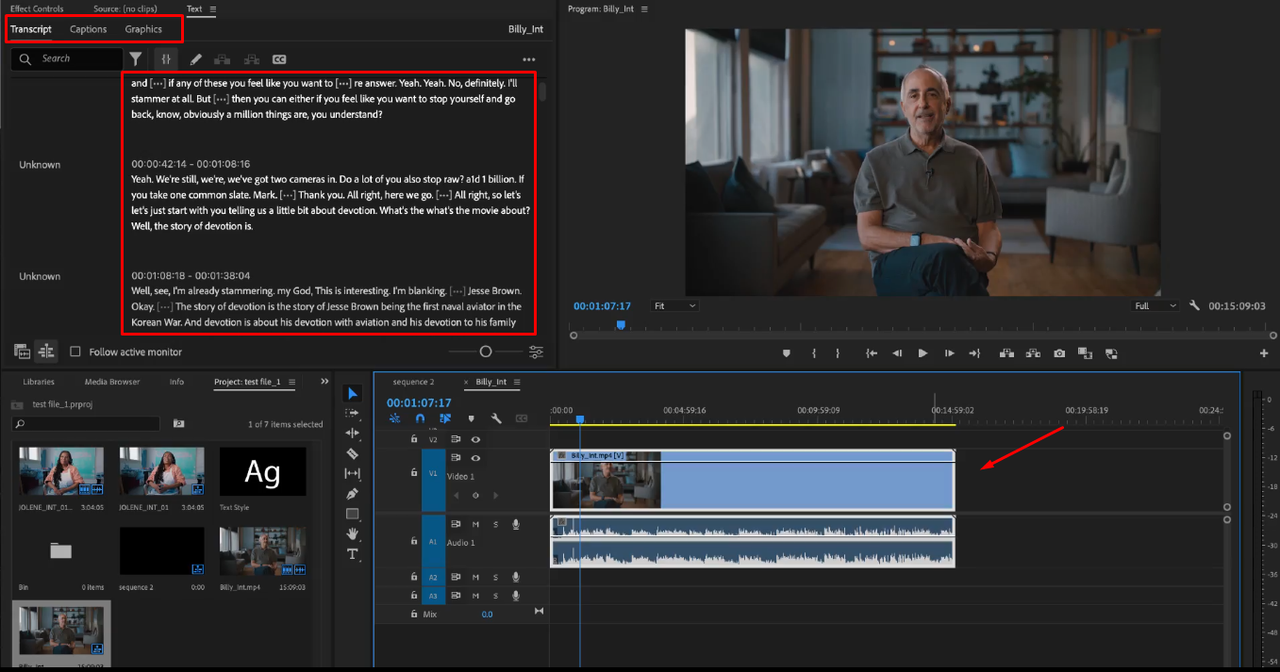
Task: Click Program monitor playhead marker
Action: coord(621,325)
